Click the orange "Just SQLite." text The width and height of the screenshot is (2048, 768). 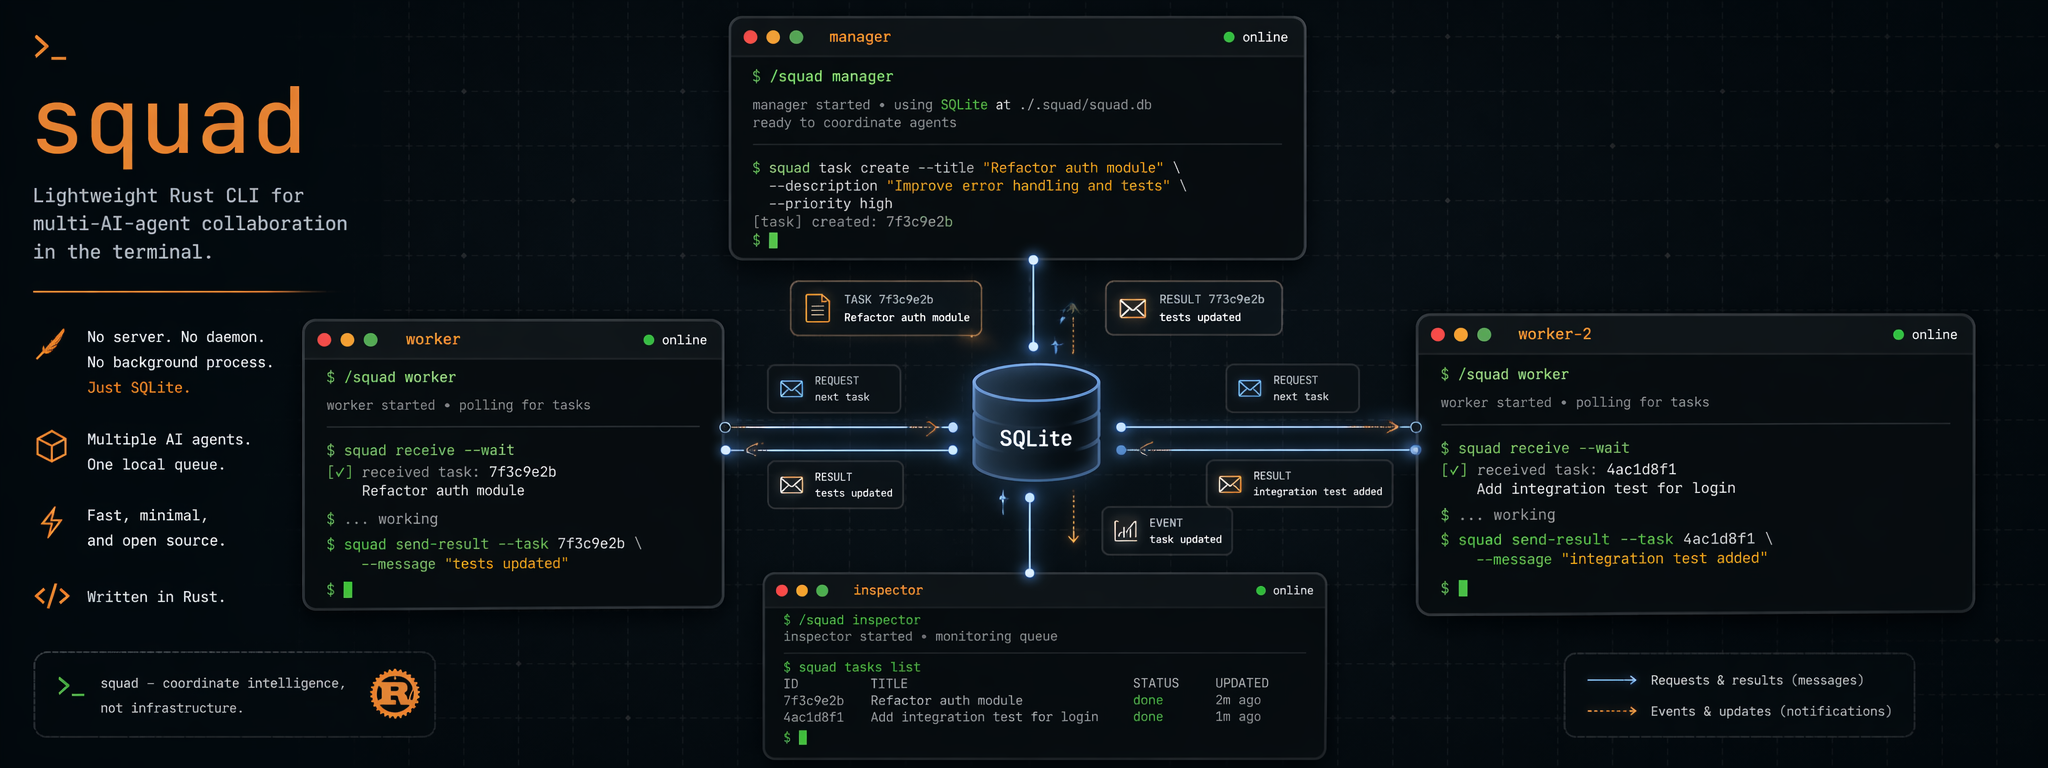coord(138,388)
